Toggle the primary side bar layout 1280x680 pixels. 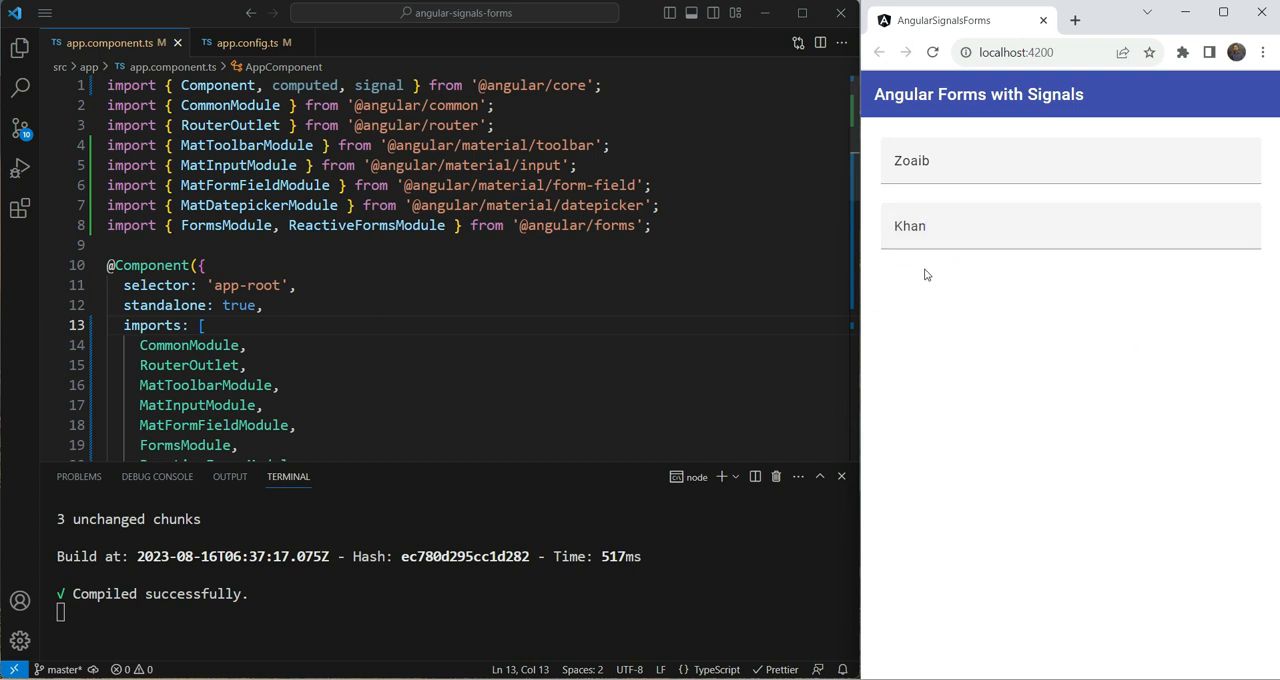pyautogui.click(x=669, y=13)
